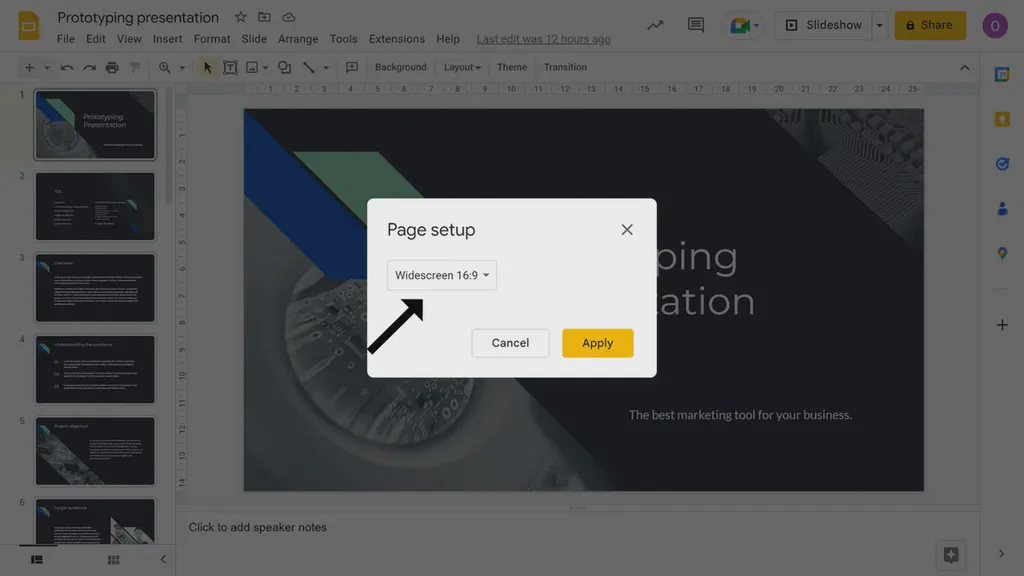Insert a comment using the toolbar icon
1024x576 pixels.
tap(351, 67)
